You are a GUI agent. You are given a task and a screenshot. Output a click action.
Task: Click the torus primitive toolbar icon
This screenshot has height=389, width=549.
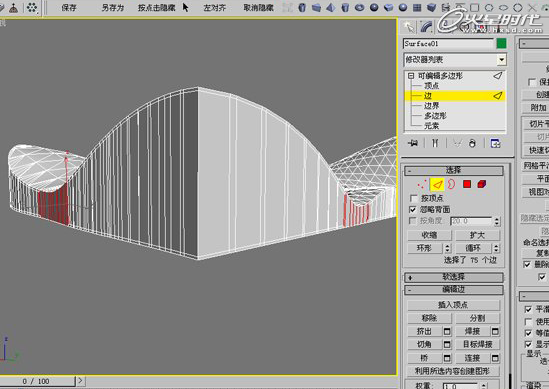coord(359,7)
